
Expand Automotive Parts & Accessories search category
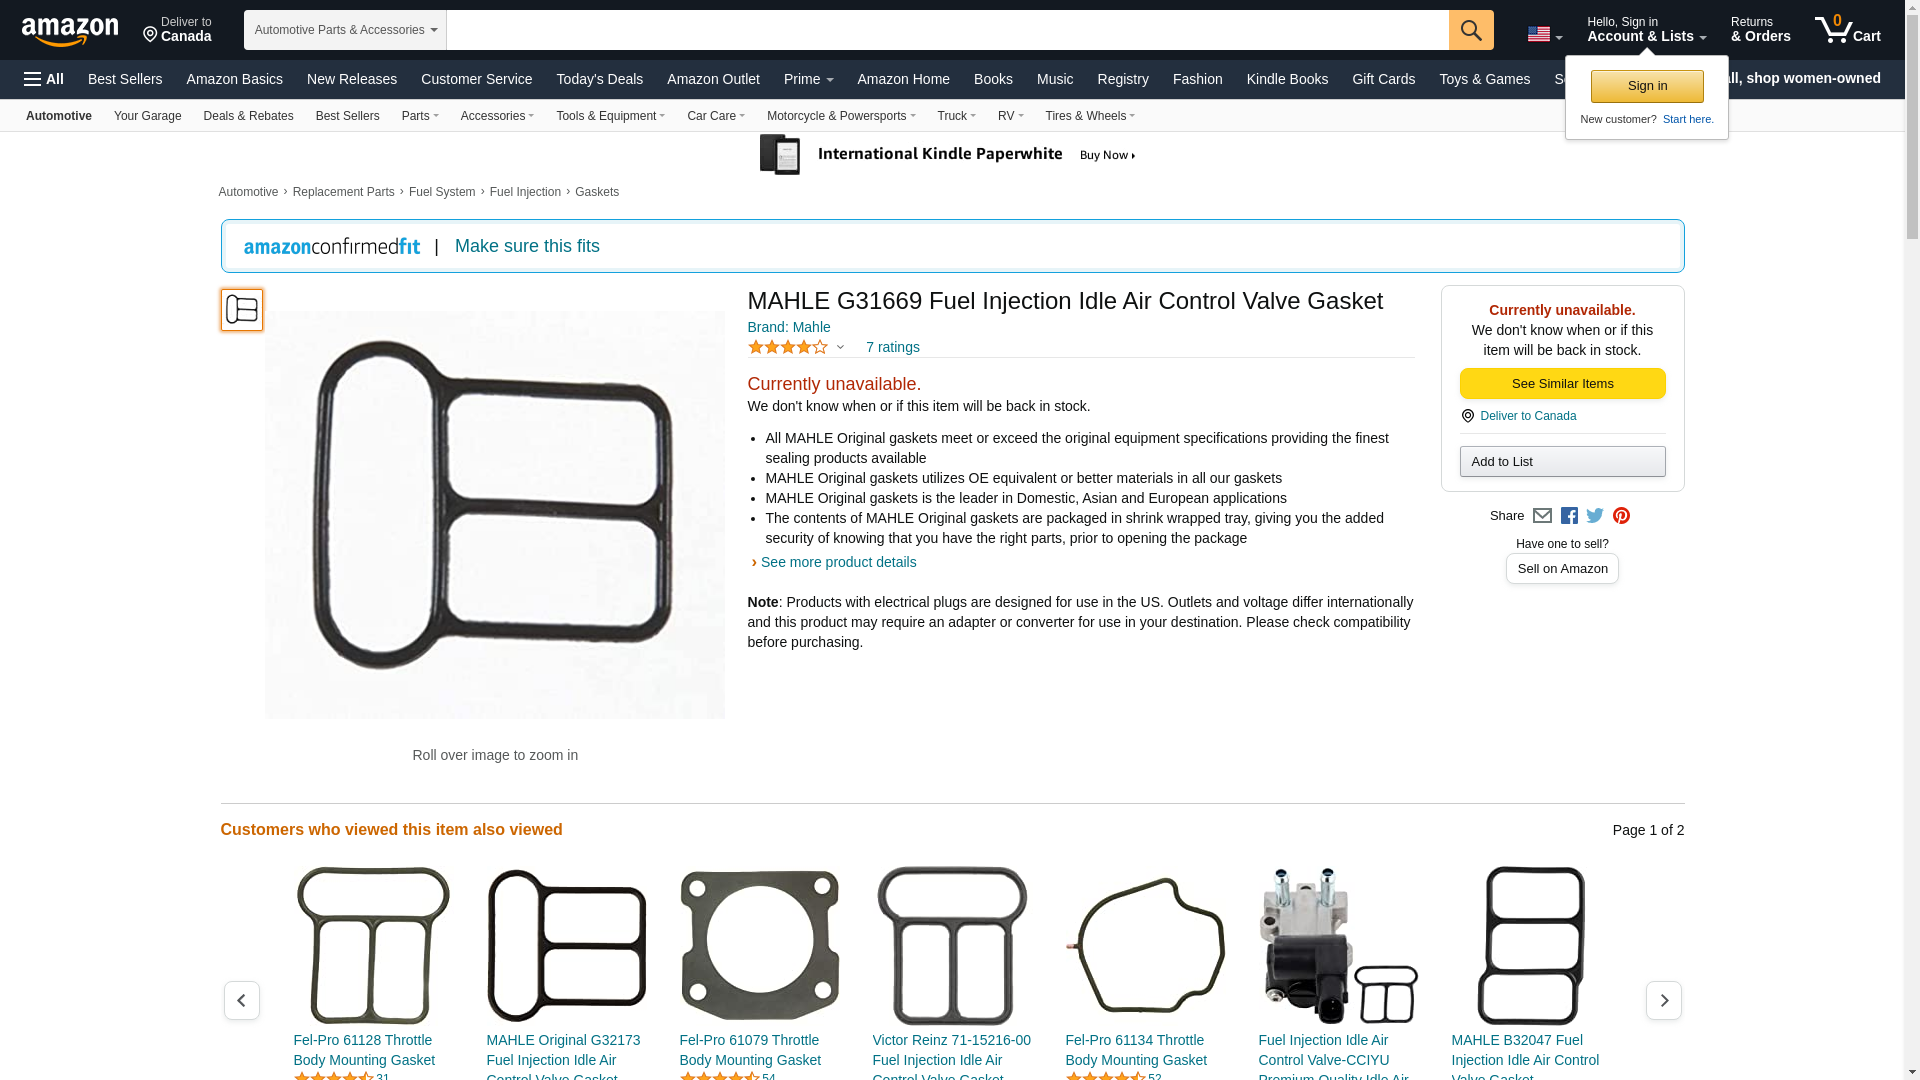[x=345, y=30]
